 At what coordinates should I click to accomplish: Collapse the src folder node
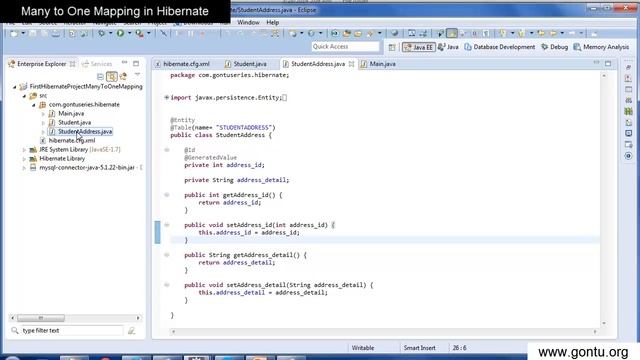point(24,96)
